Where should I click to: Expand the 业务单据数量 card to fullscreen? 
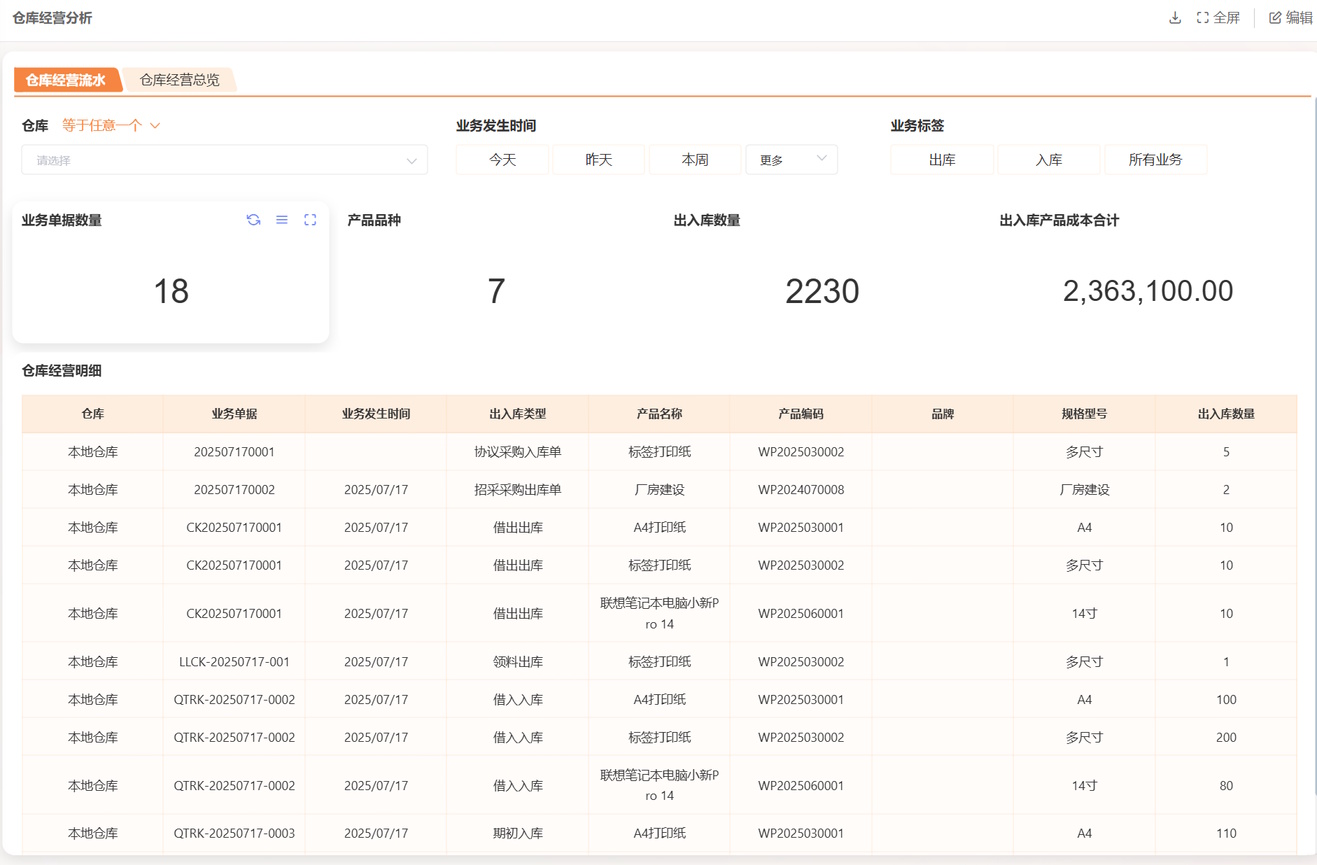(x=310, y=220)
